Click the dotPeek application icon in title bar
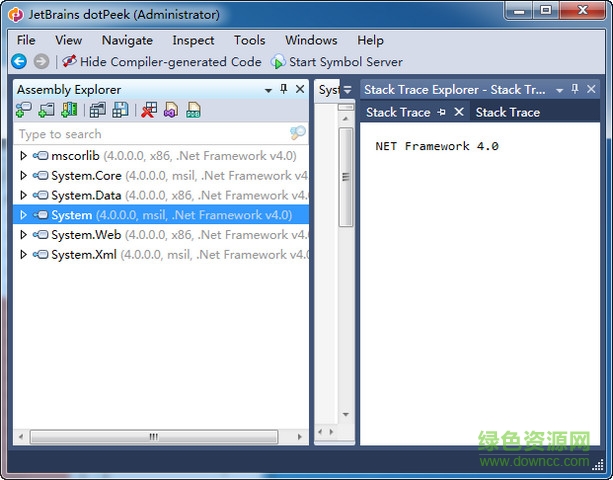Image resolution: width=613 pixels, height=480 pixels. [x=16, y=15]
